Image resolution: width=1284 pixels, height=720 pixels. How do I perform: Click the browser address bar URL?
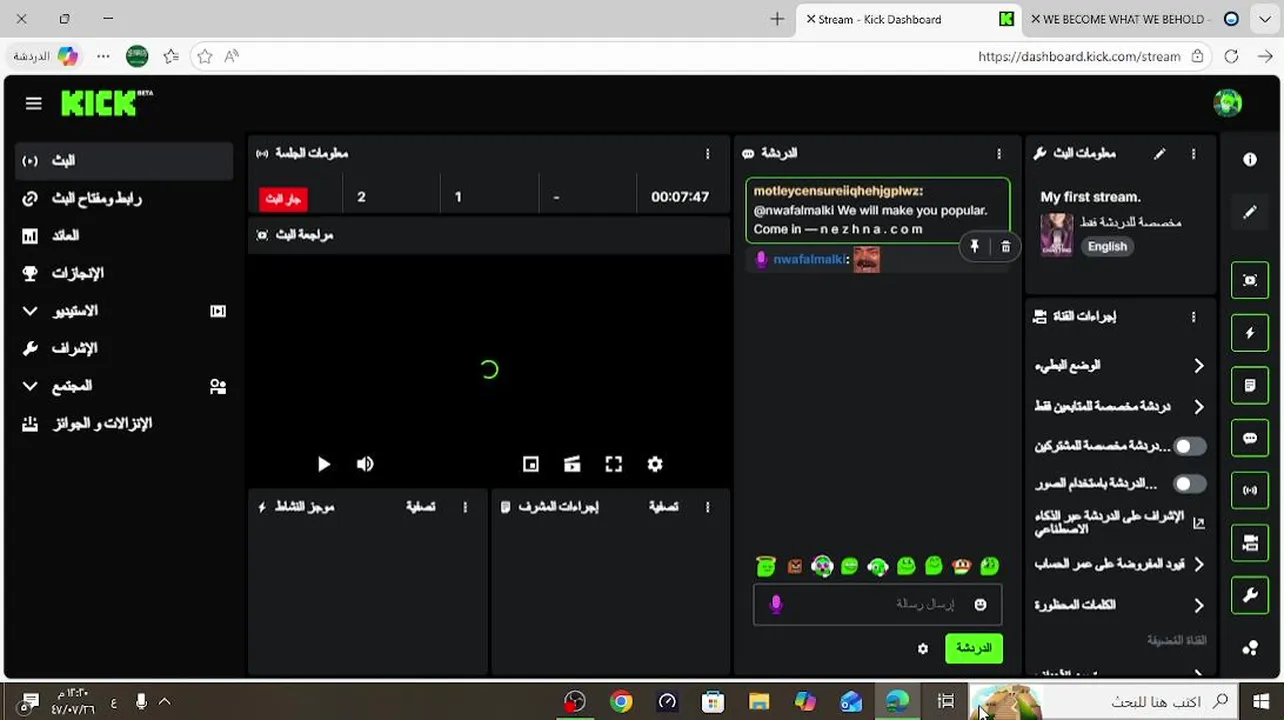point(1079,57)
